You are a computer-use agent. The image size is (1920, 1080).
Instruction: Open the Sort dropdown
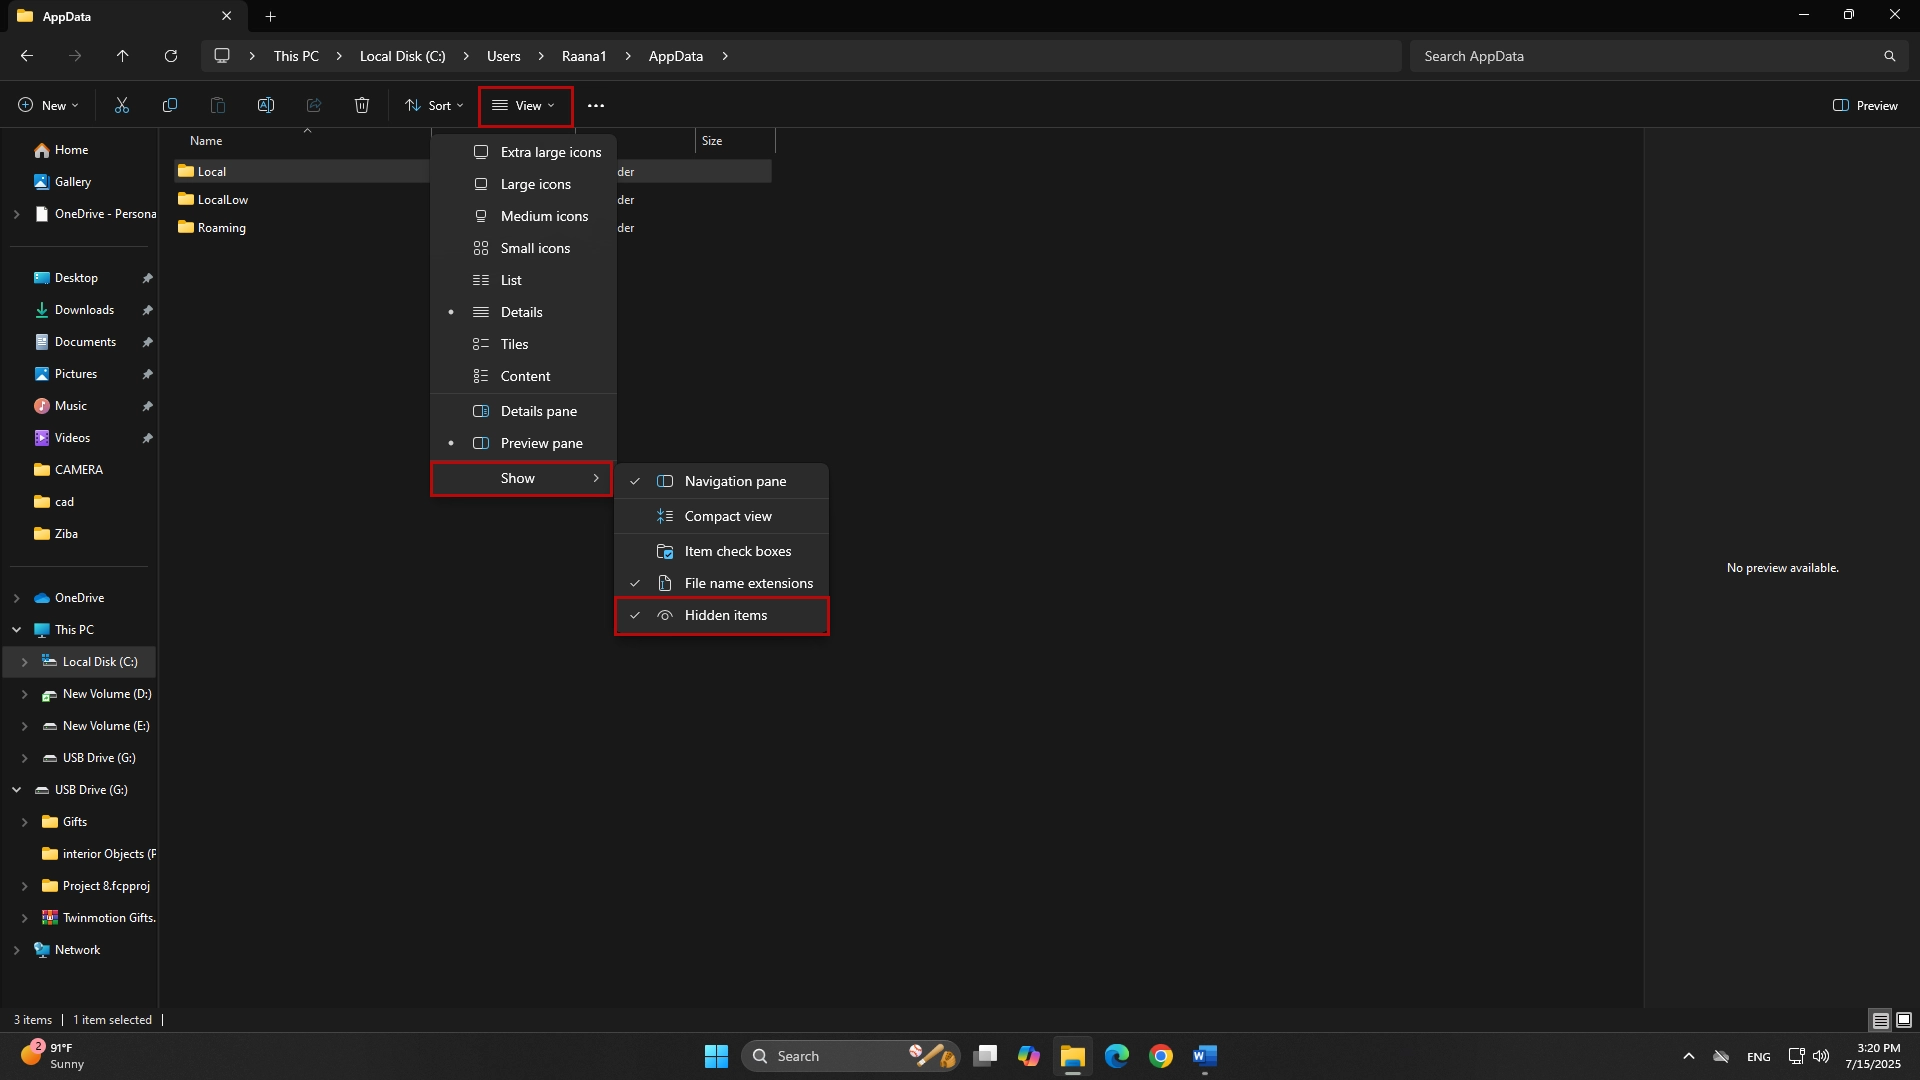[435, 105]
